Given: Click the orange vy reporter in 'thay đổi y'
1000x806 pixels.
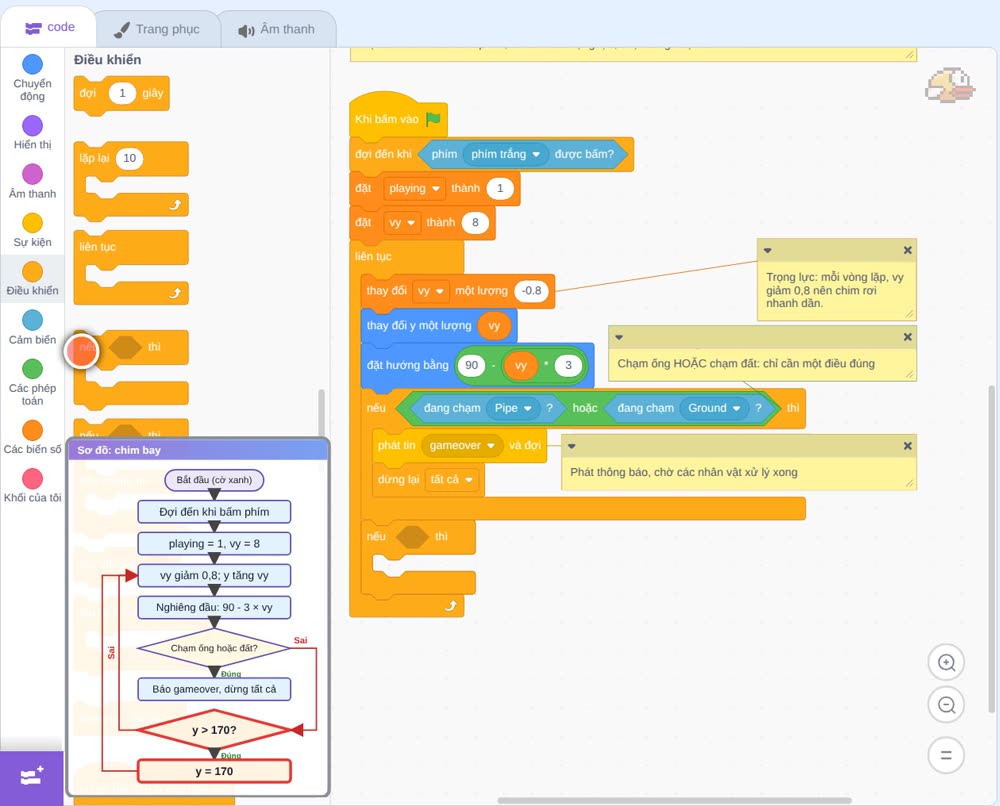Looking at the screenshot, I should pyautogui.click(x=494, y=326).
